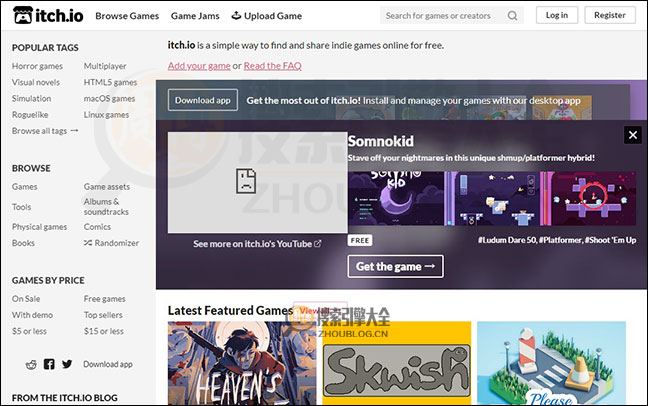Open Game Jams in top navigation

click(195, 16)
